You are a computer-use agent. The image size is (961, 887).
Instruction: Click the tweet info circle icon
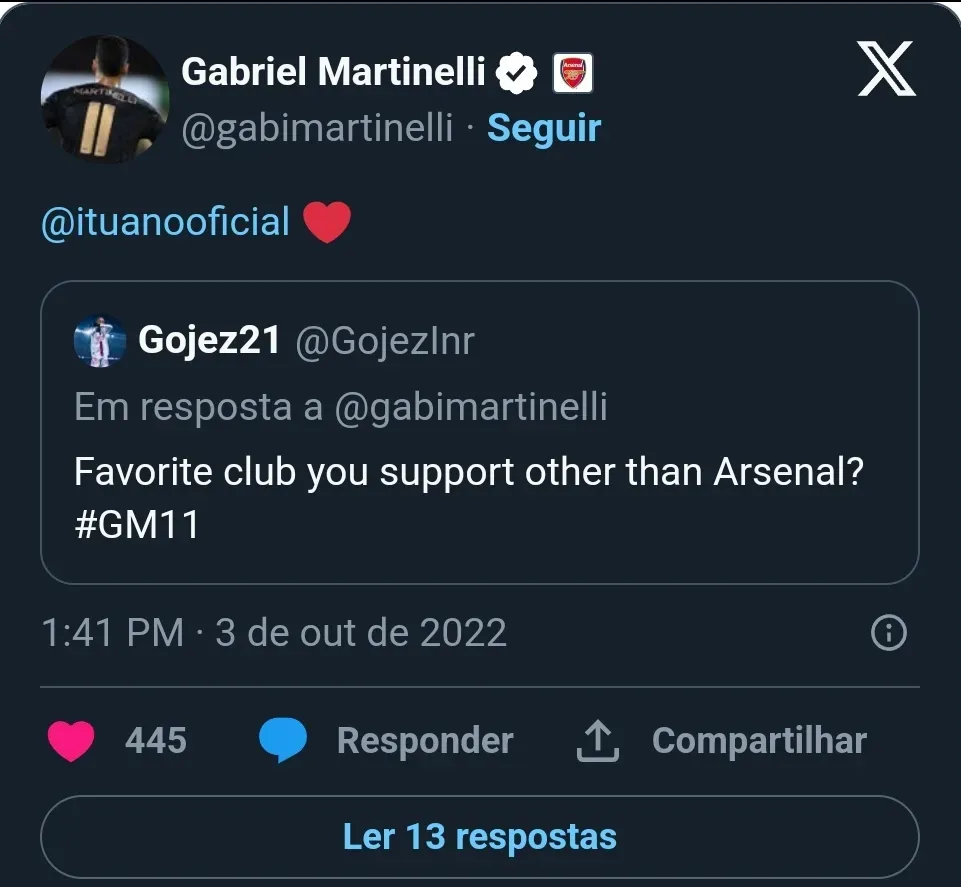coord(889,633)
